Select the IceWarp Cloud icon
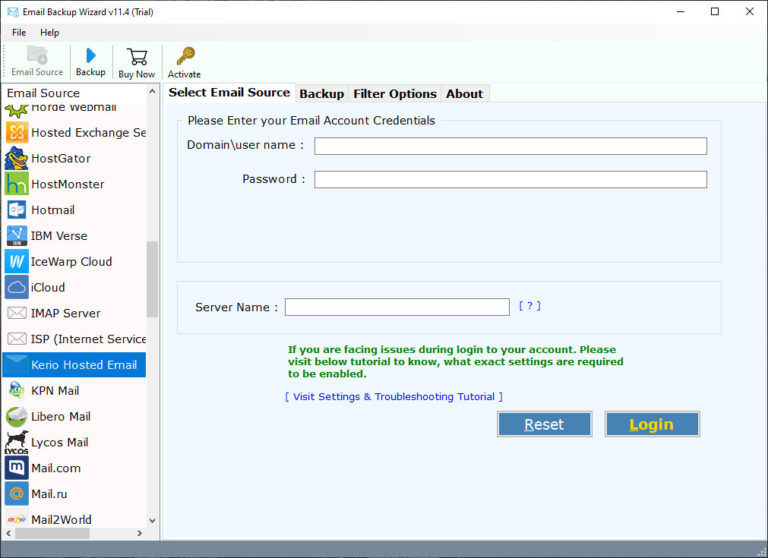 17,262
